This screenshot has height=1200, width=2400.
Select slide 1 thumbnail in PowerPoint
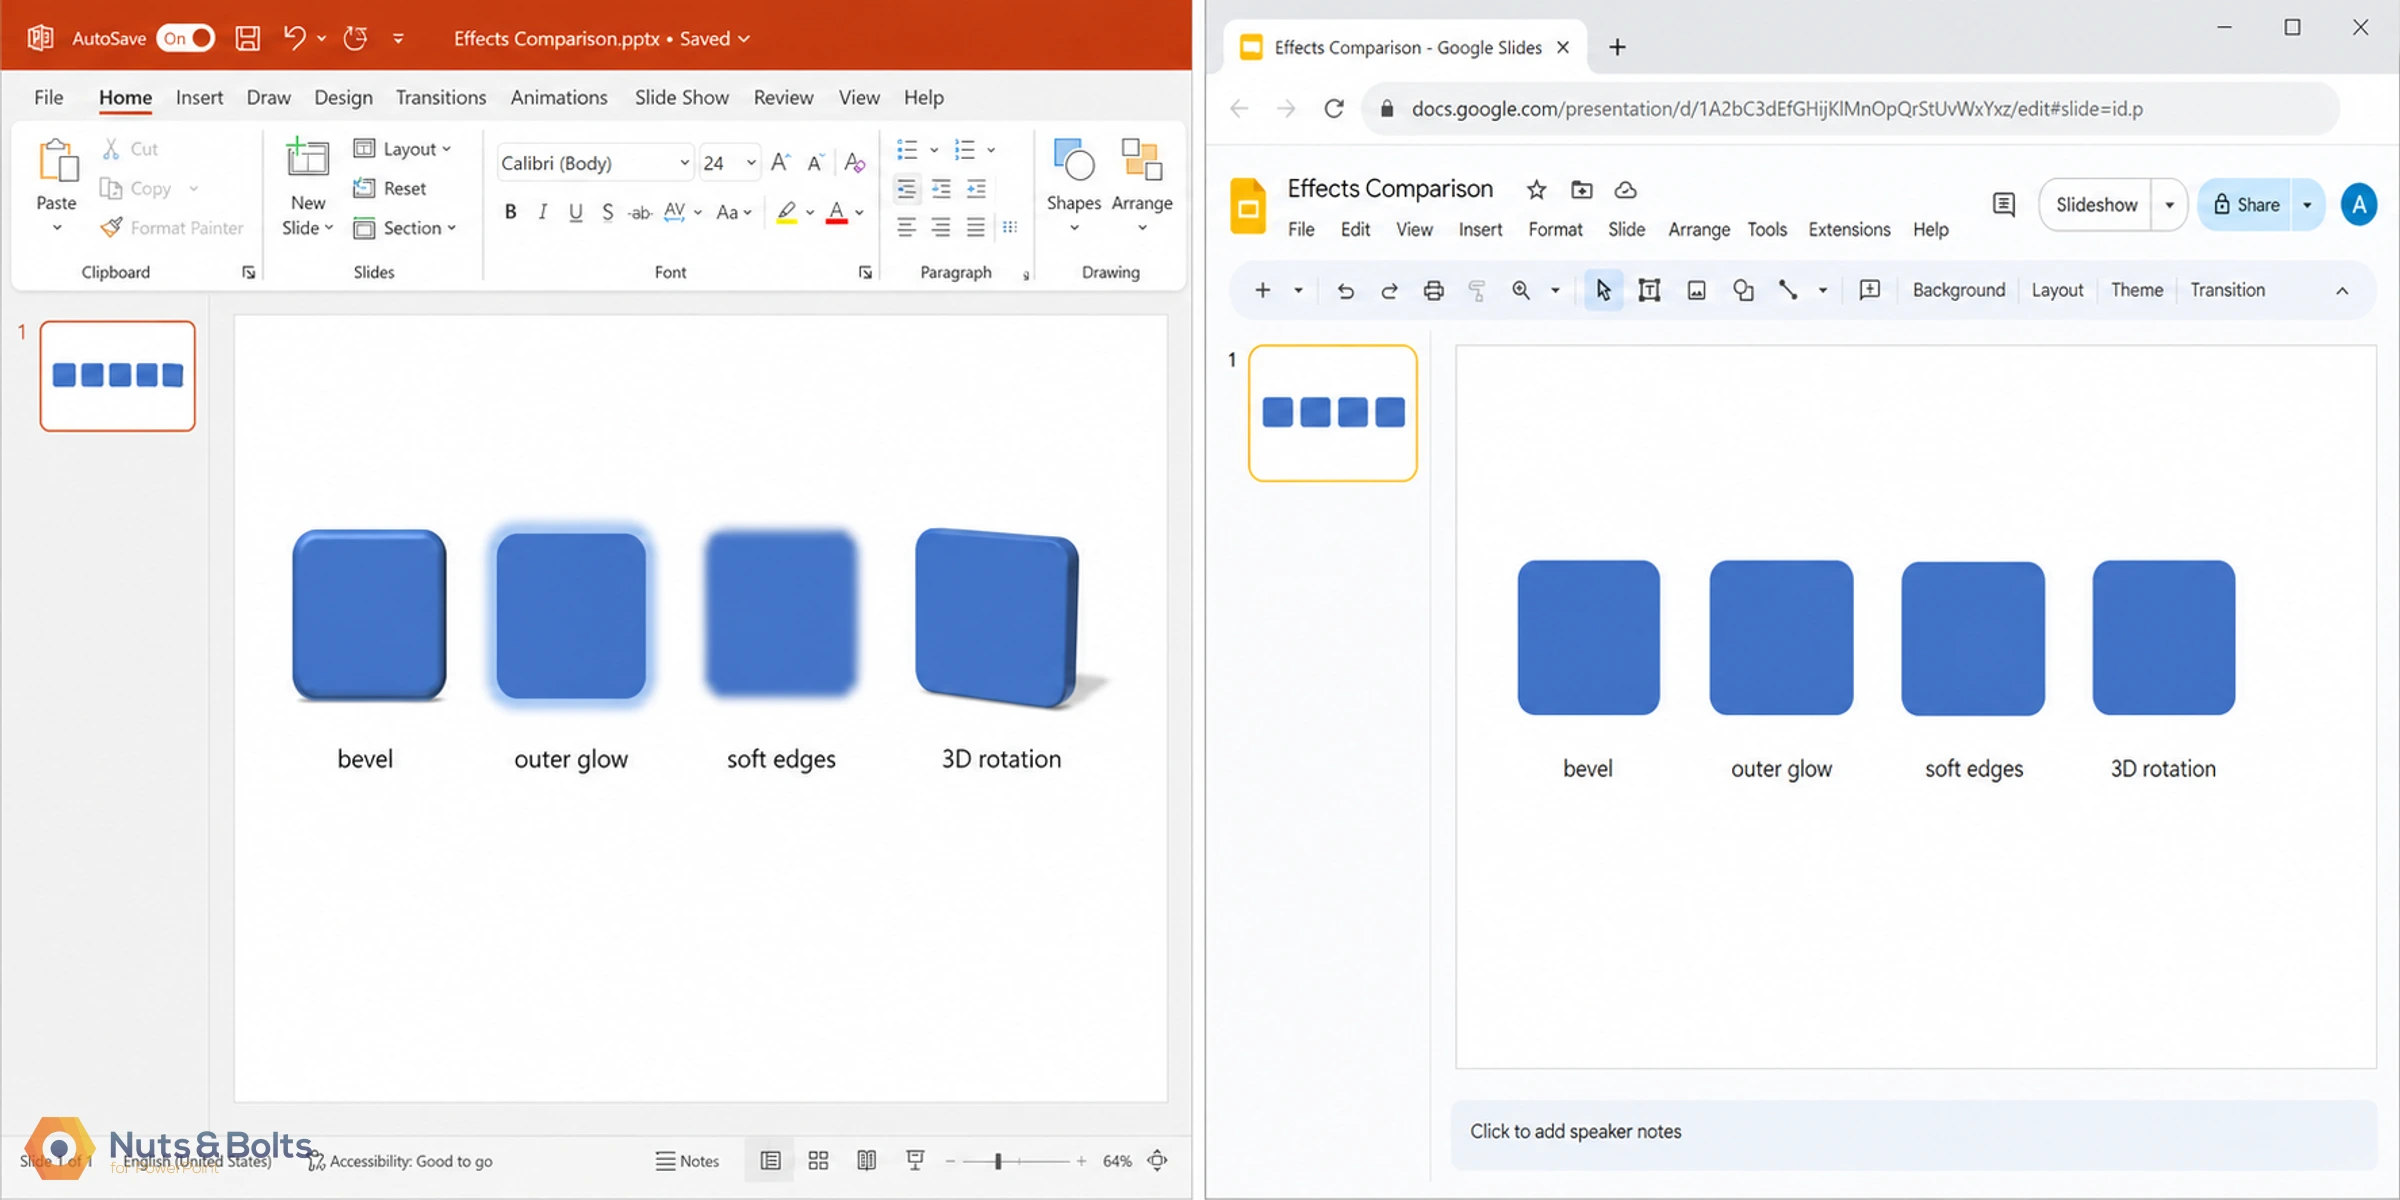(118, 376)
